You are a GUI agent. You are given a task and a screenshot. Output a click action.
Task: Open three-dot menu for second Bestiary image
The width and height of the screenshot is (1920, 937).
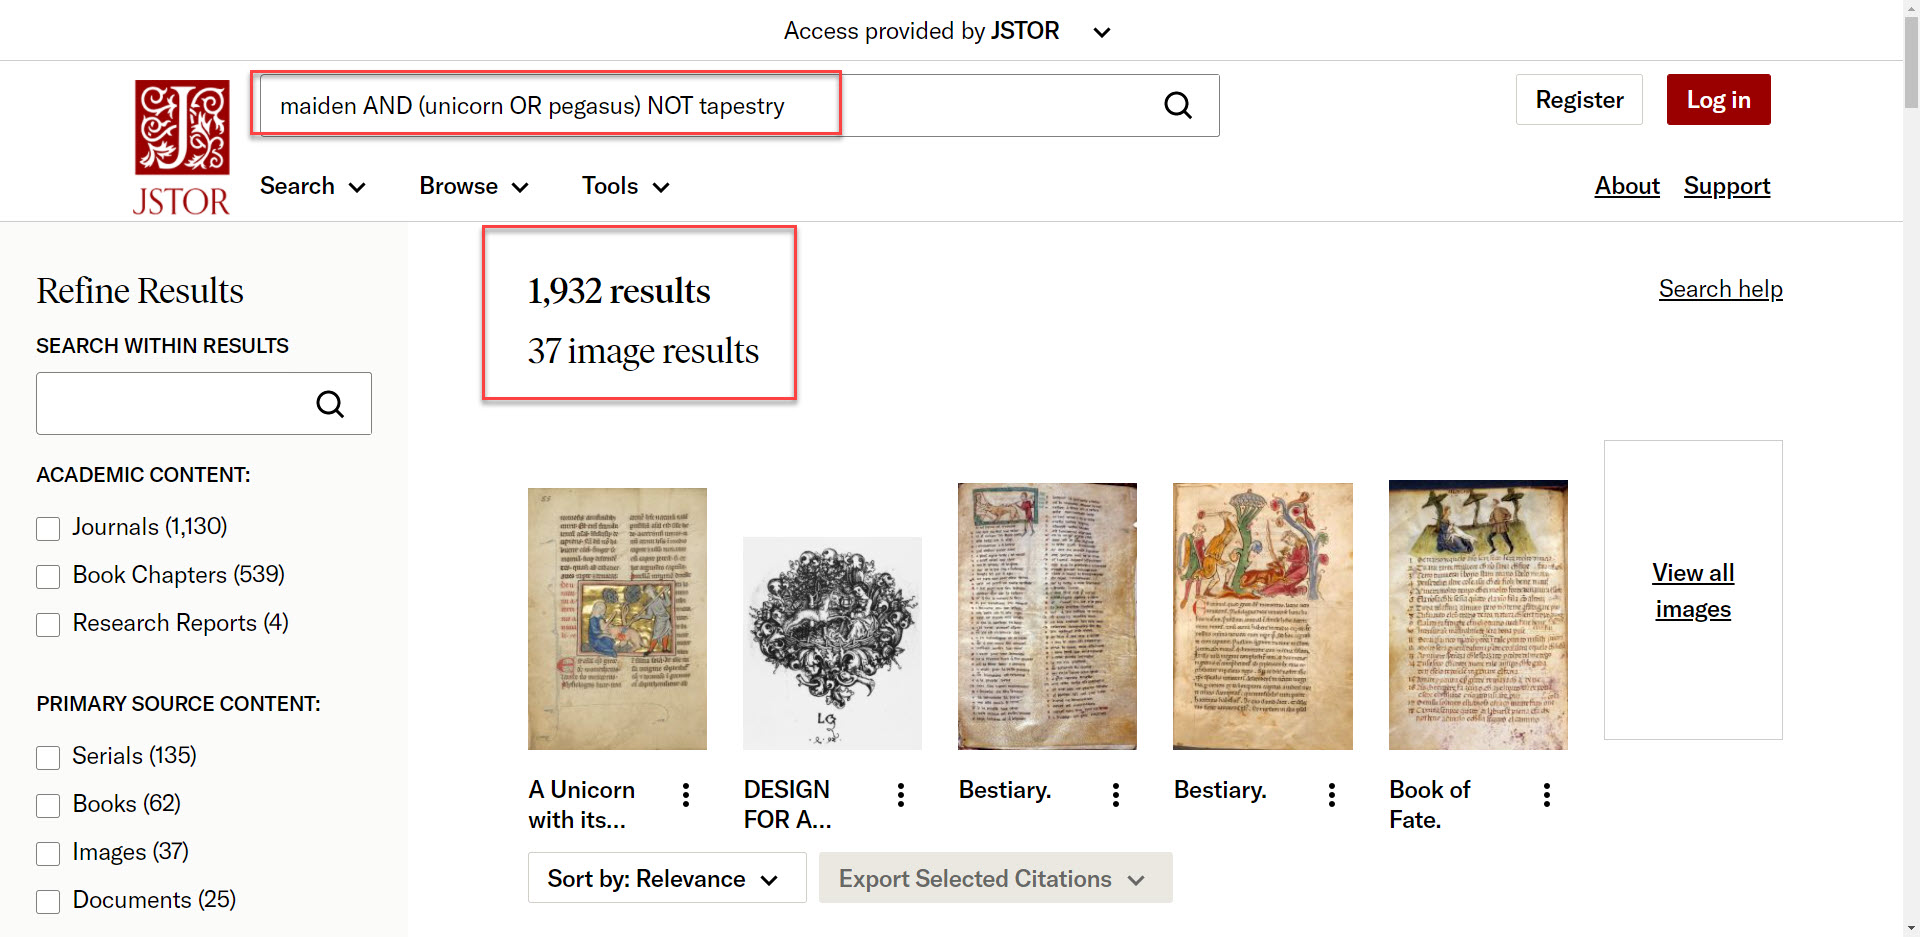1332,795
